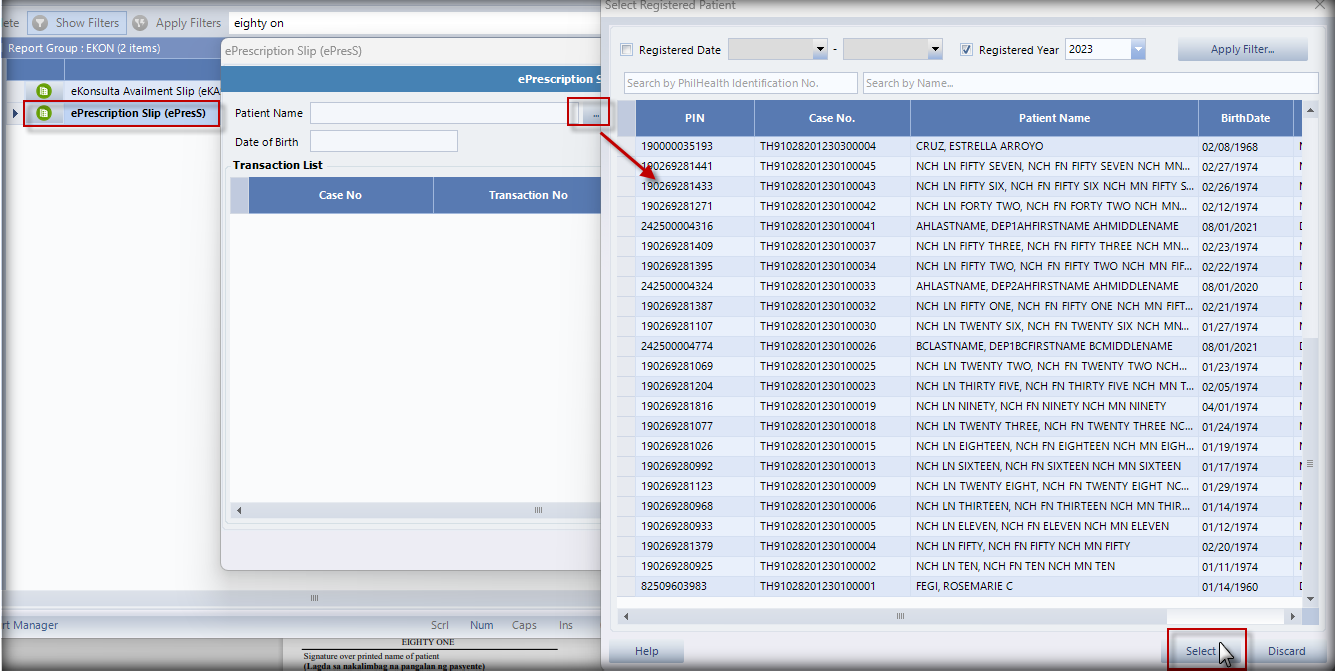Image resolution: width=1335 pixels, height=671 pixels.
Task: Open Help in the patient dialog
Action: [x=647, y=651]
